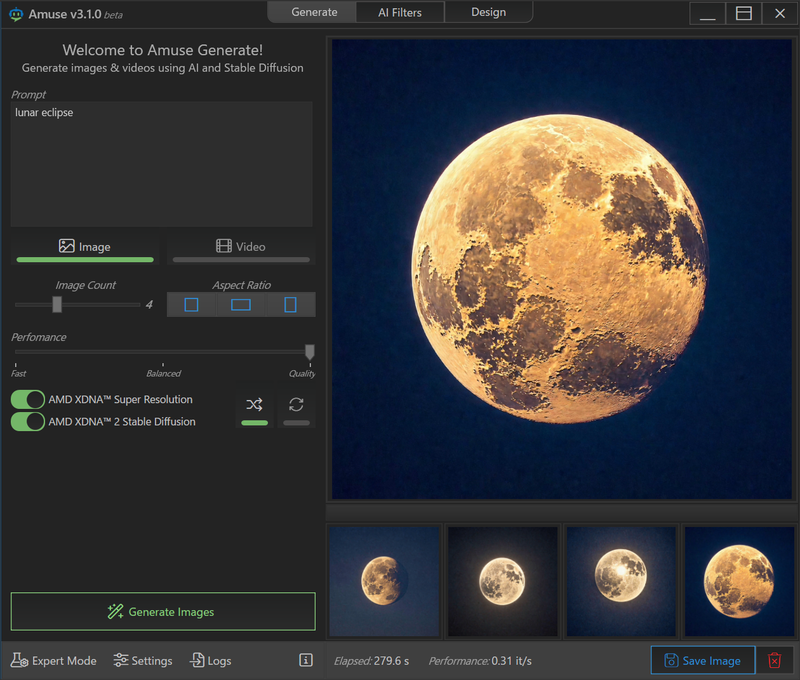Screen dimensions: 800x680
Task: Switch to the AI Filters tab
Action: click(399, 12)
